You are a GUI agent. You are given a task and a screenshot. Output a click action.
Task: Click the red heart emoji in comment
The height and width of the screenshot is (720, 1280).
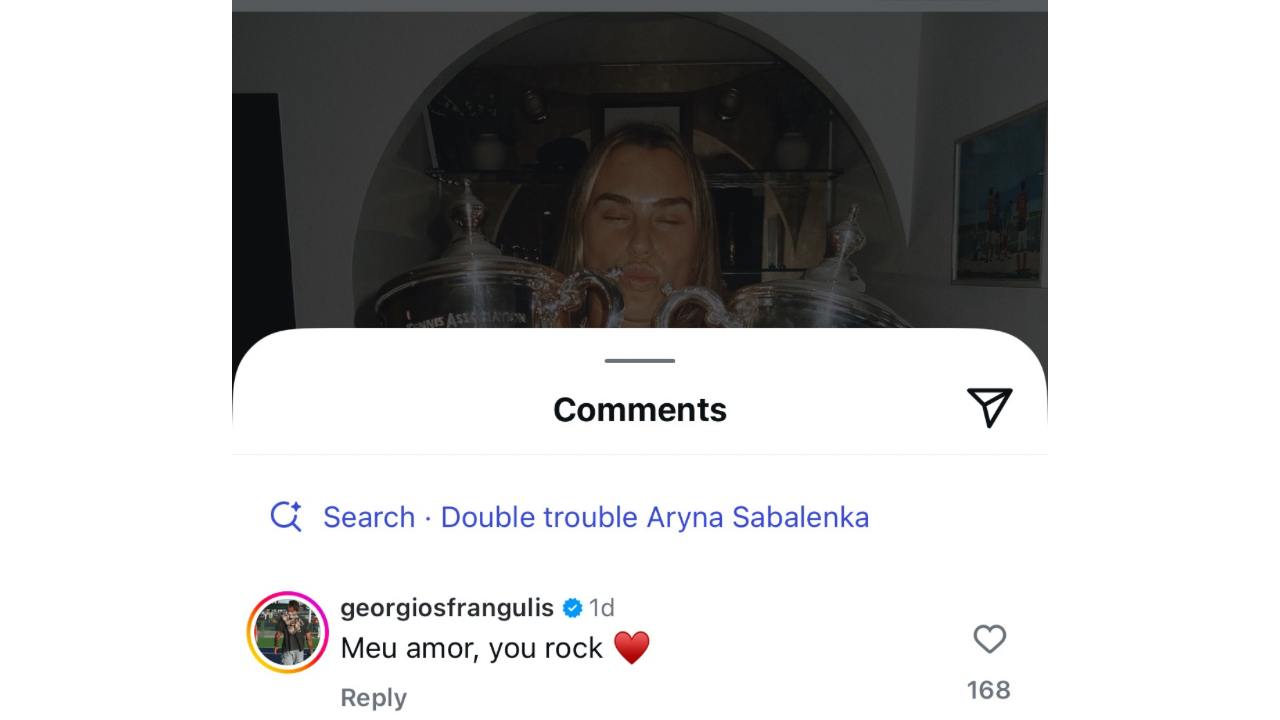(x=631, y=648)
